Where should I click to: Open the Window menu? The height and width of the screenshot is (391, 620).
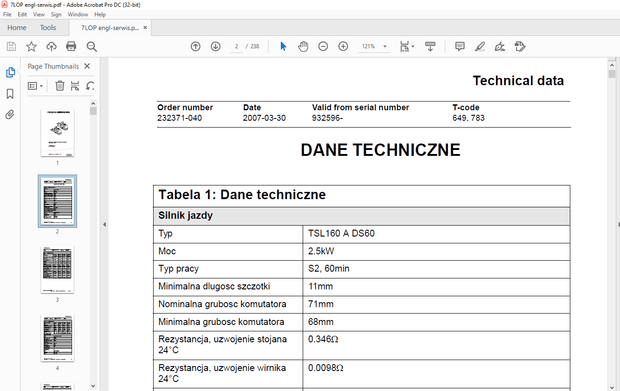78,15
